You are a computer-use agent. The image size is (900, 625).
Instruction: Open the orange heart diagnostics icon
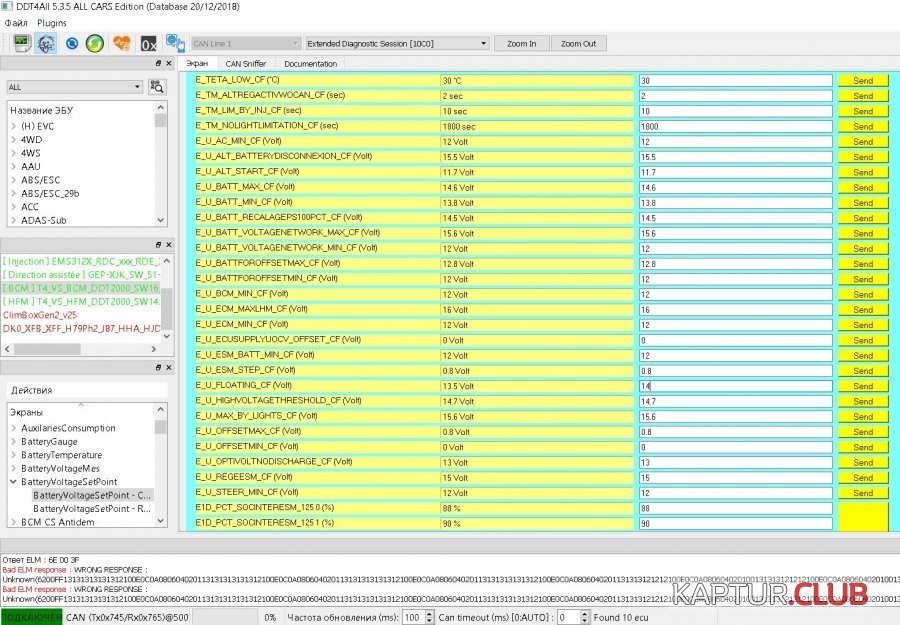click(x=122, y=43)
